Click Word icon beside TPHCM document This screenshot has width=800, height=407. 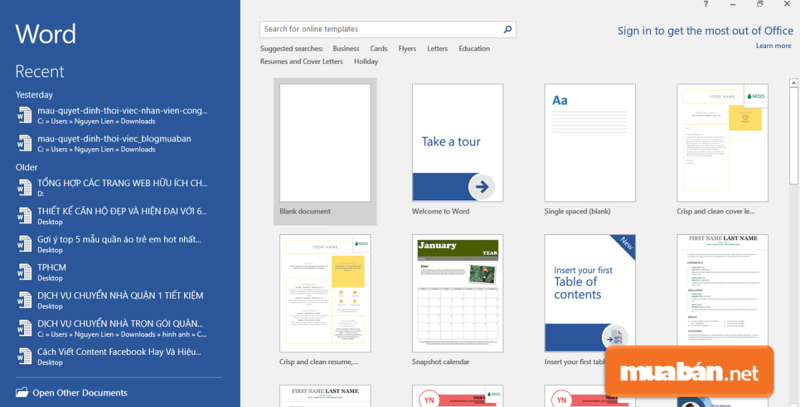click(x=24, y=271)
